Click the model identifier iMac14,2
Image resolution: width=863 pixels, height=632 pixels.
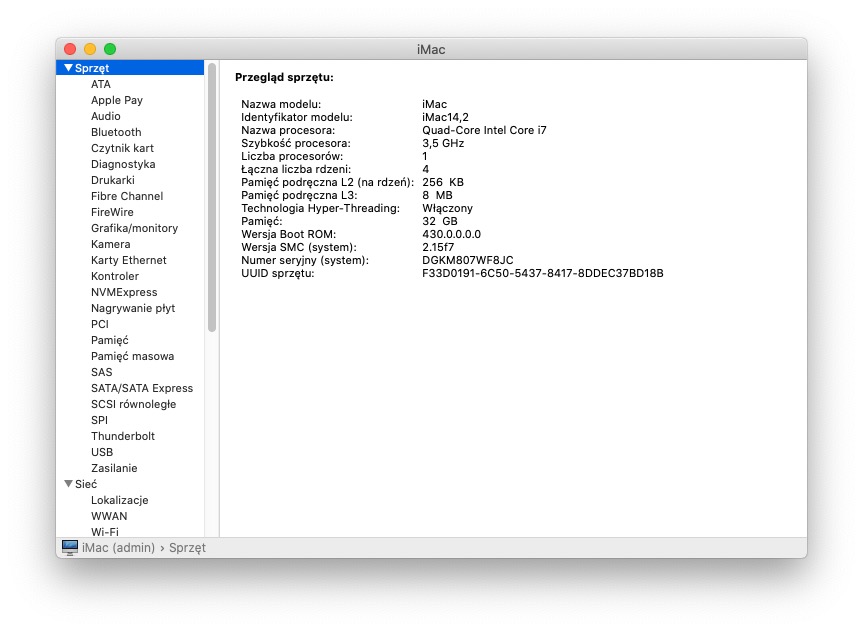coord(445,117)
